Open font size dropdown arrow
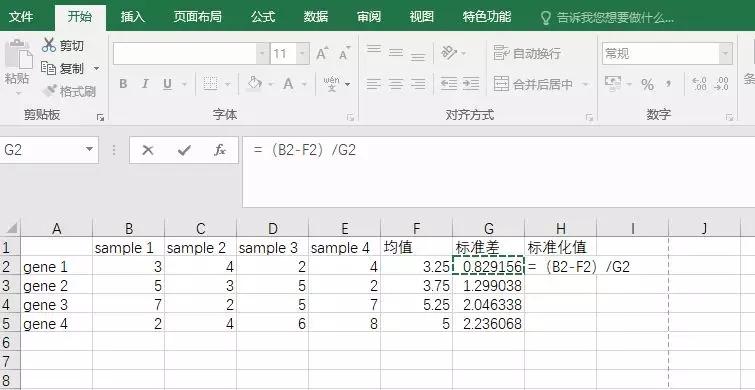The image size is (755, 390). pyautogui.click(x=302, y=53)
